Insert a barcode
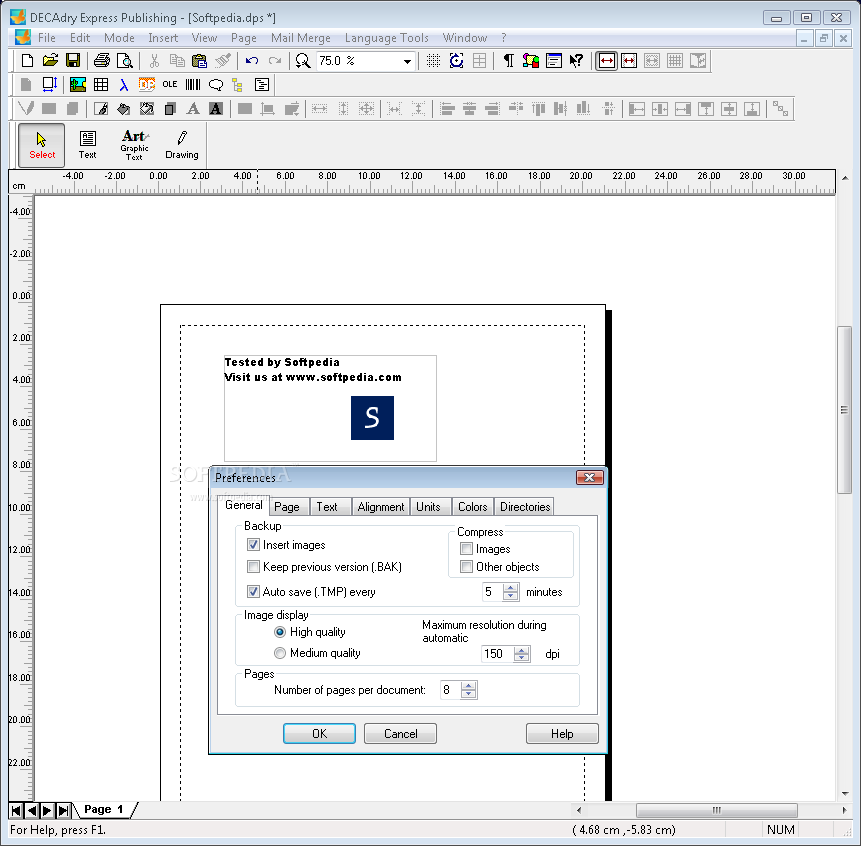This screenshot has width=861, height=846. pos(193,85)
